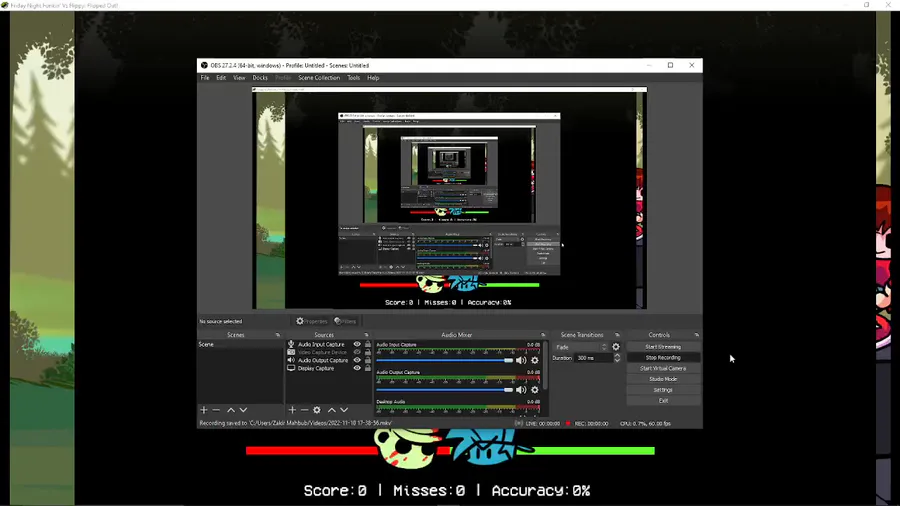Image resolution: width=900 pixels, height=506 pixels.
Task: Add a new scene with plus icon
Action: point(204,410)
